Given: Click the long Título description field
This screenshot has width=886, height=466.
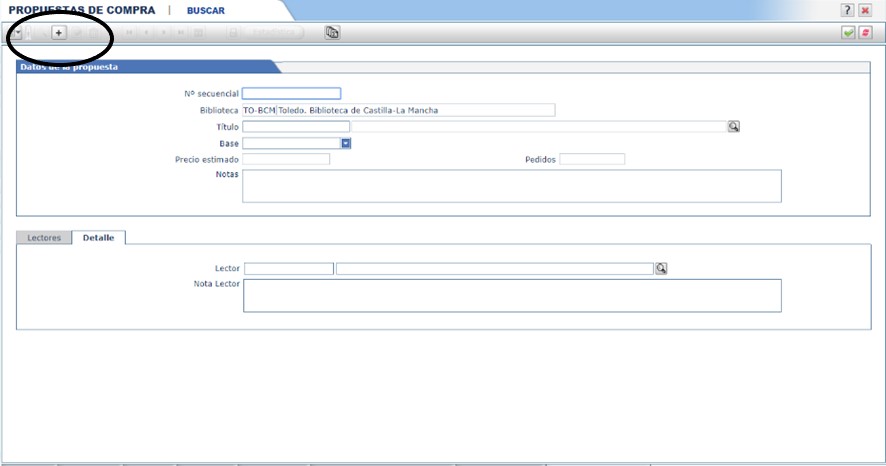Looking at the screenshot, I should (538, 127).
